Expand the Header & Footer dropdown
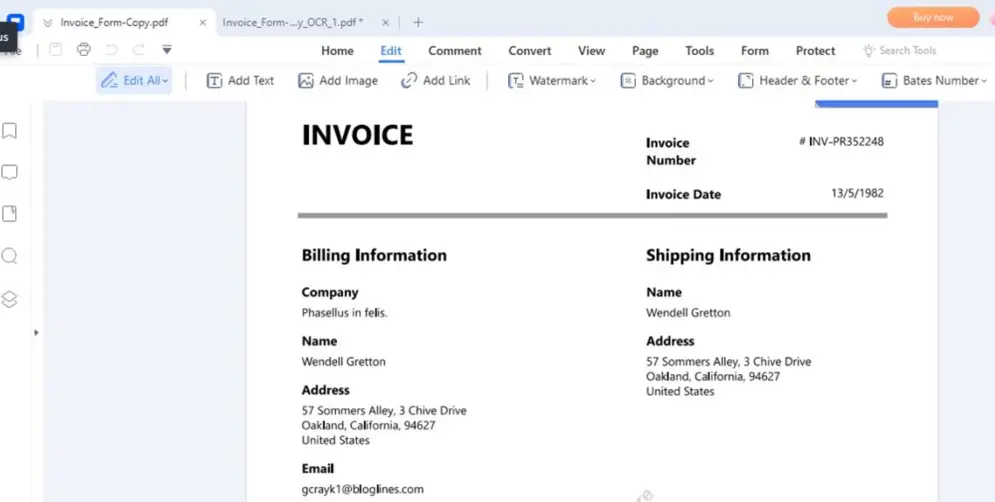This screenshot has width=995, height=502. point(798,81)
